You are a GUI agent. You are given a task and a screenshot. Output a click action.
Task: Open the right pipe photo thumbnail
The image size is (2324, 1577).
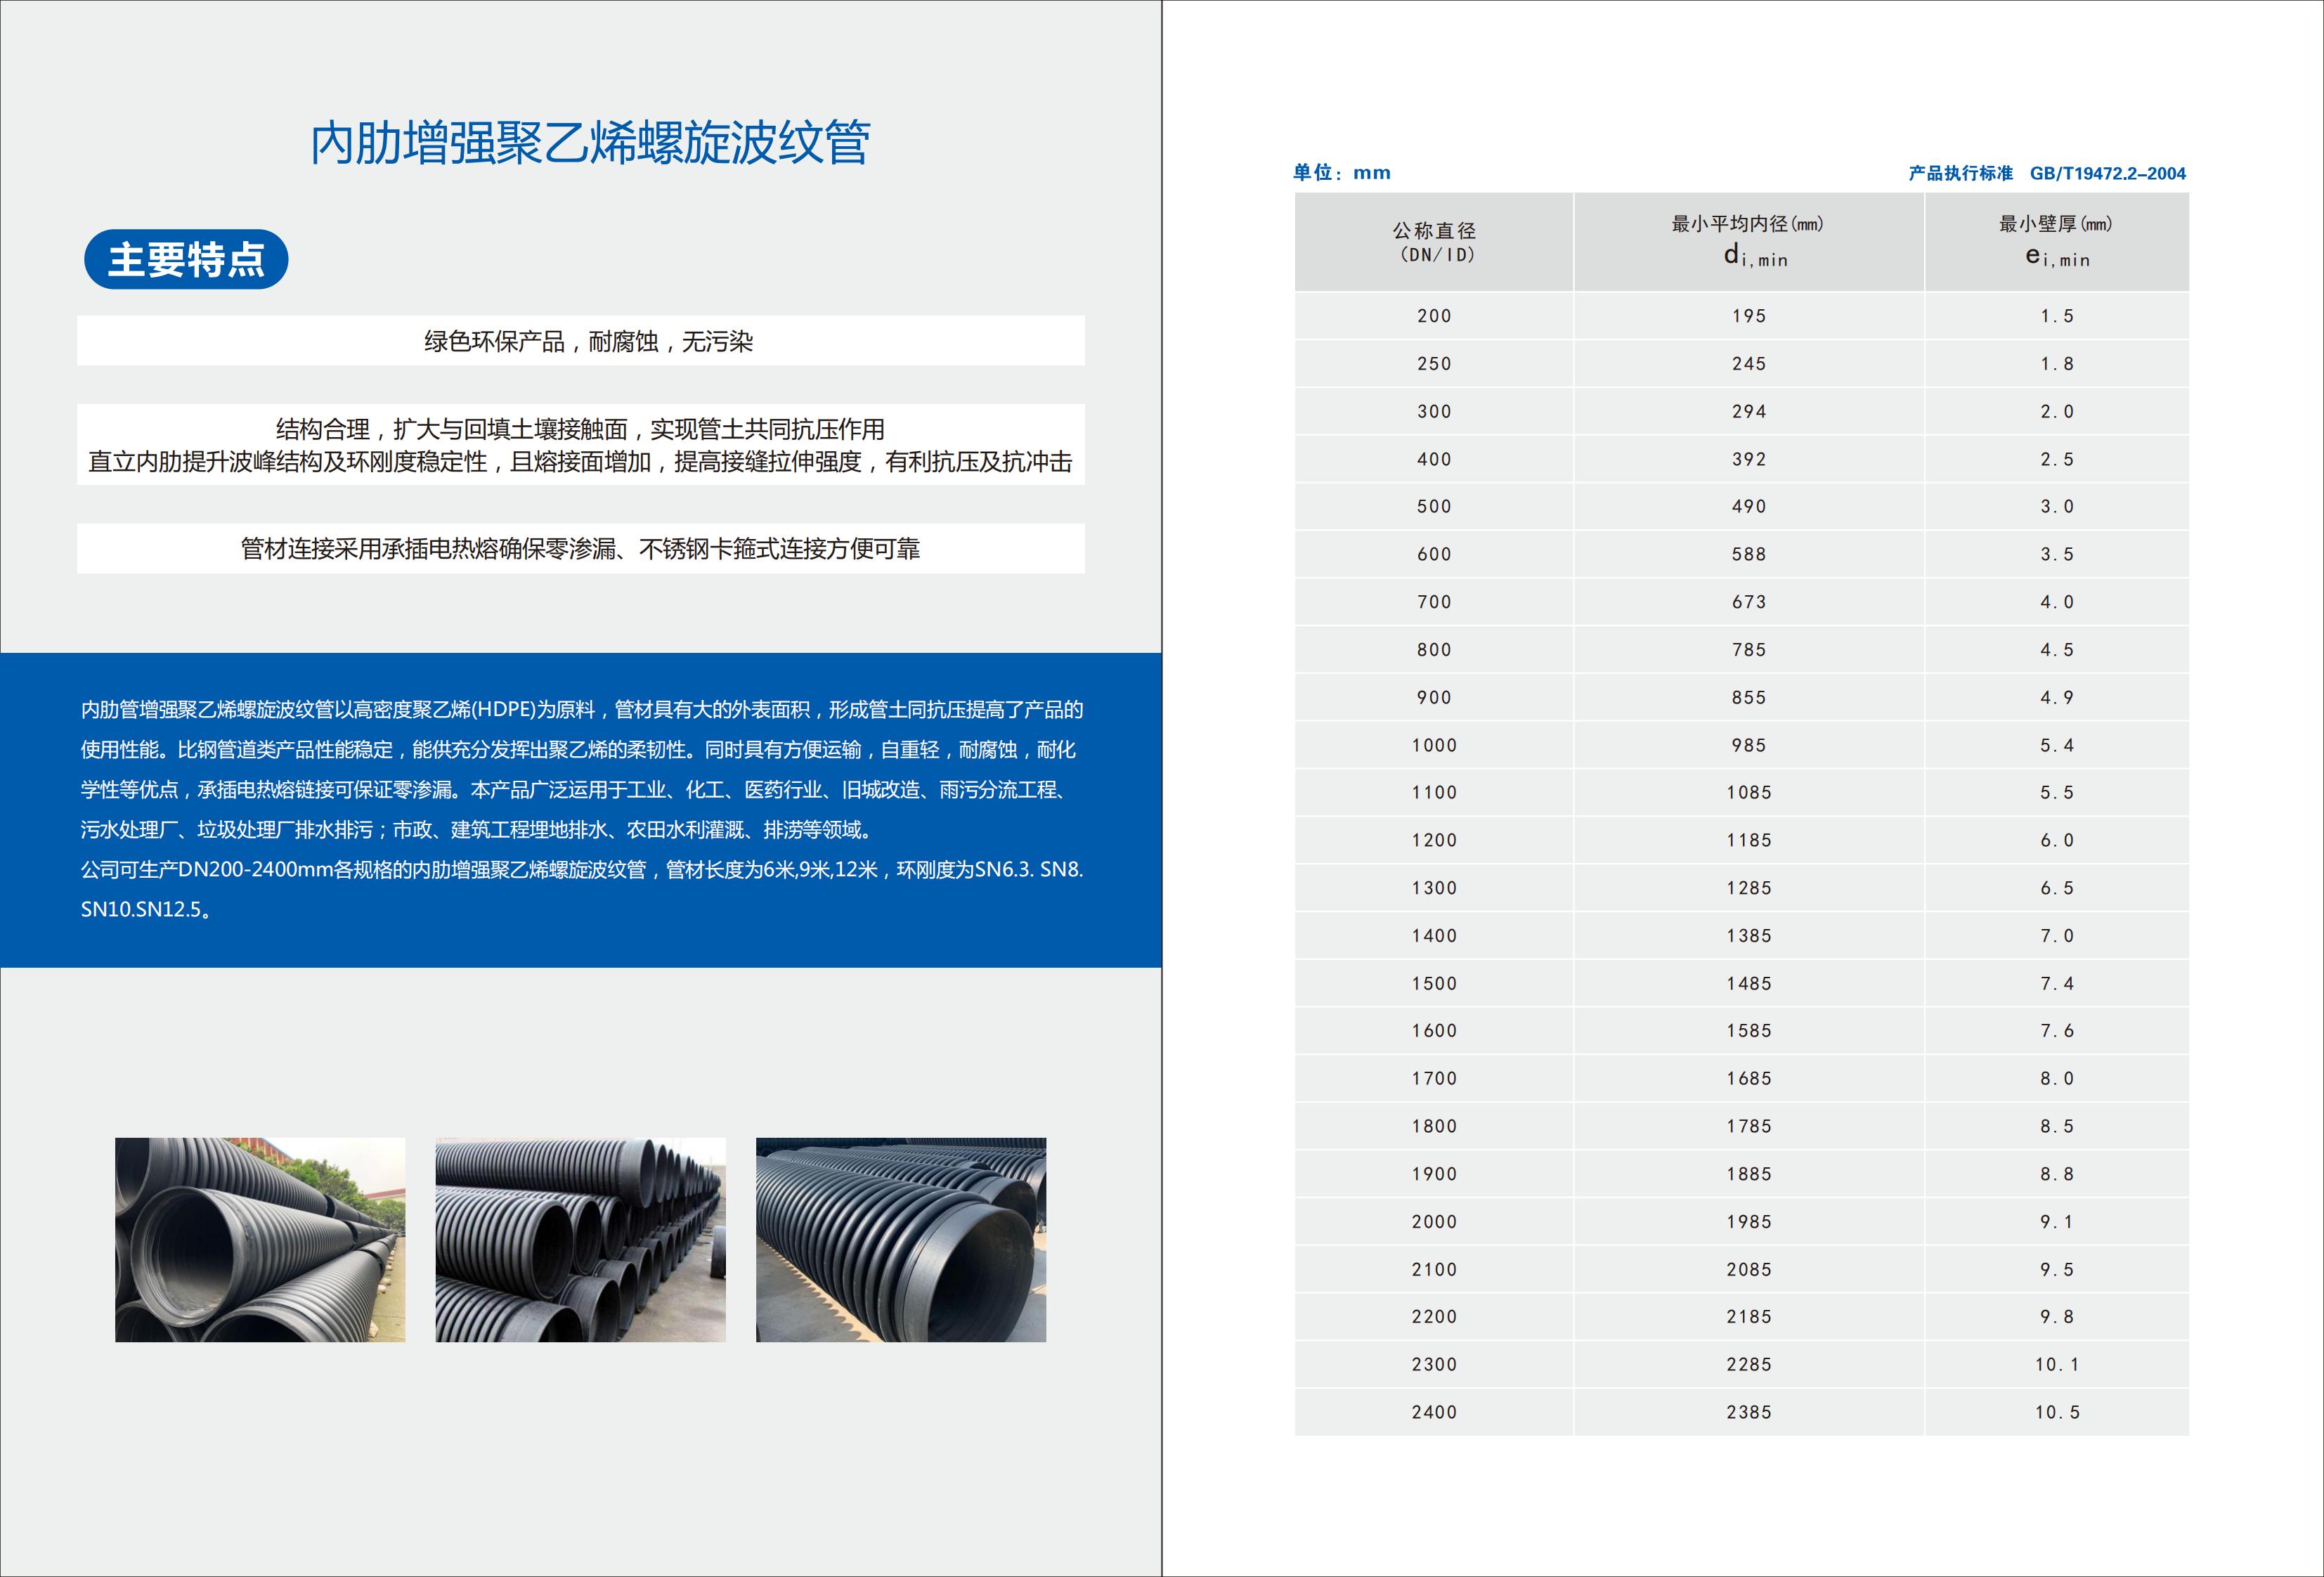(x=900, y=1239)
